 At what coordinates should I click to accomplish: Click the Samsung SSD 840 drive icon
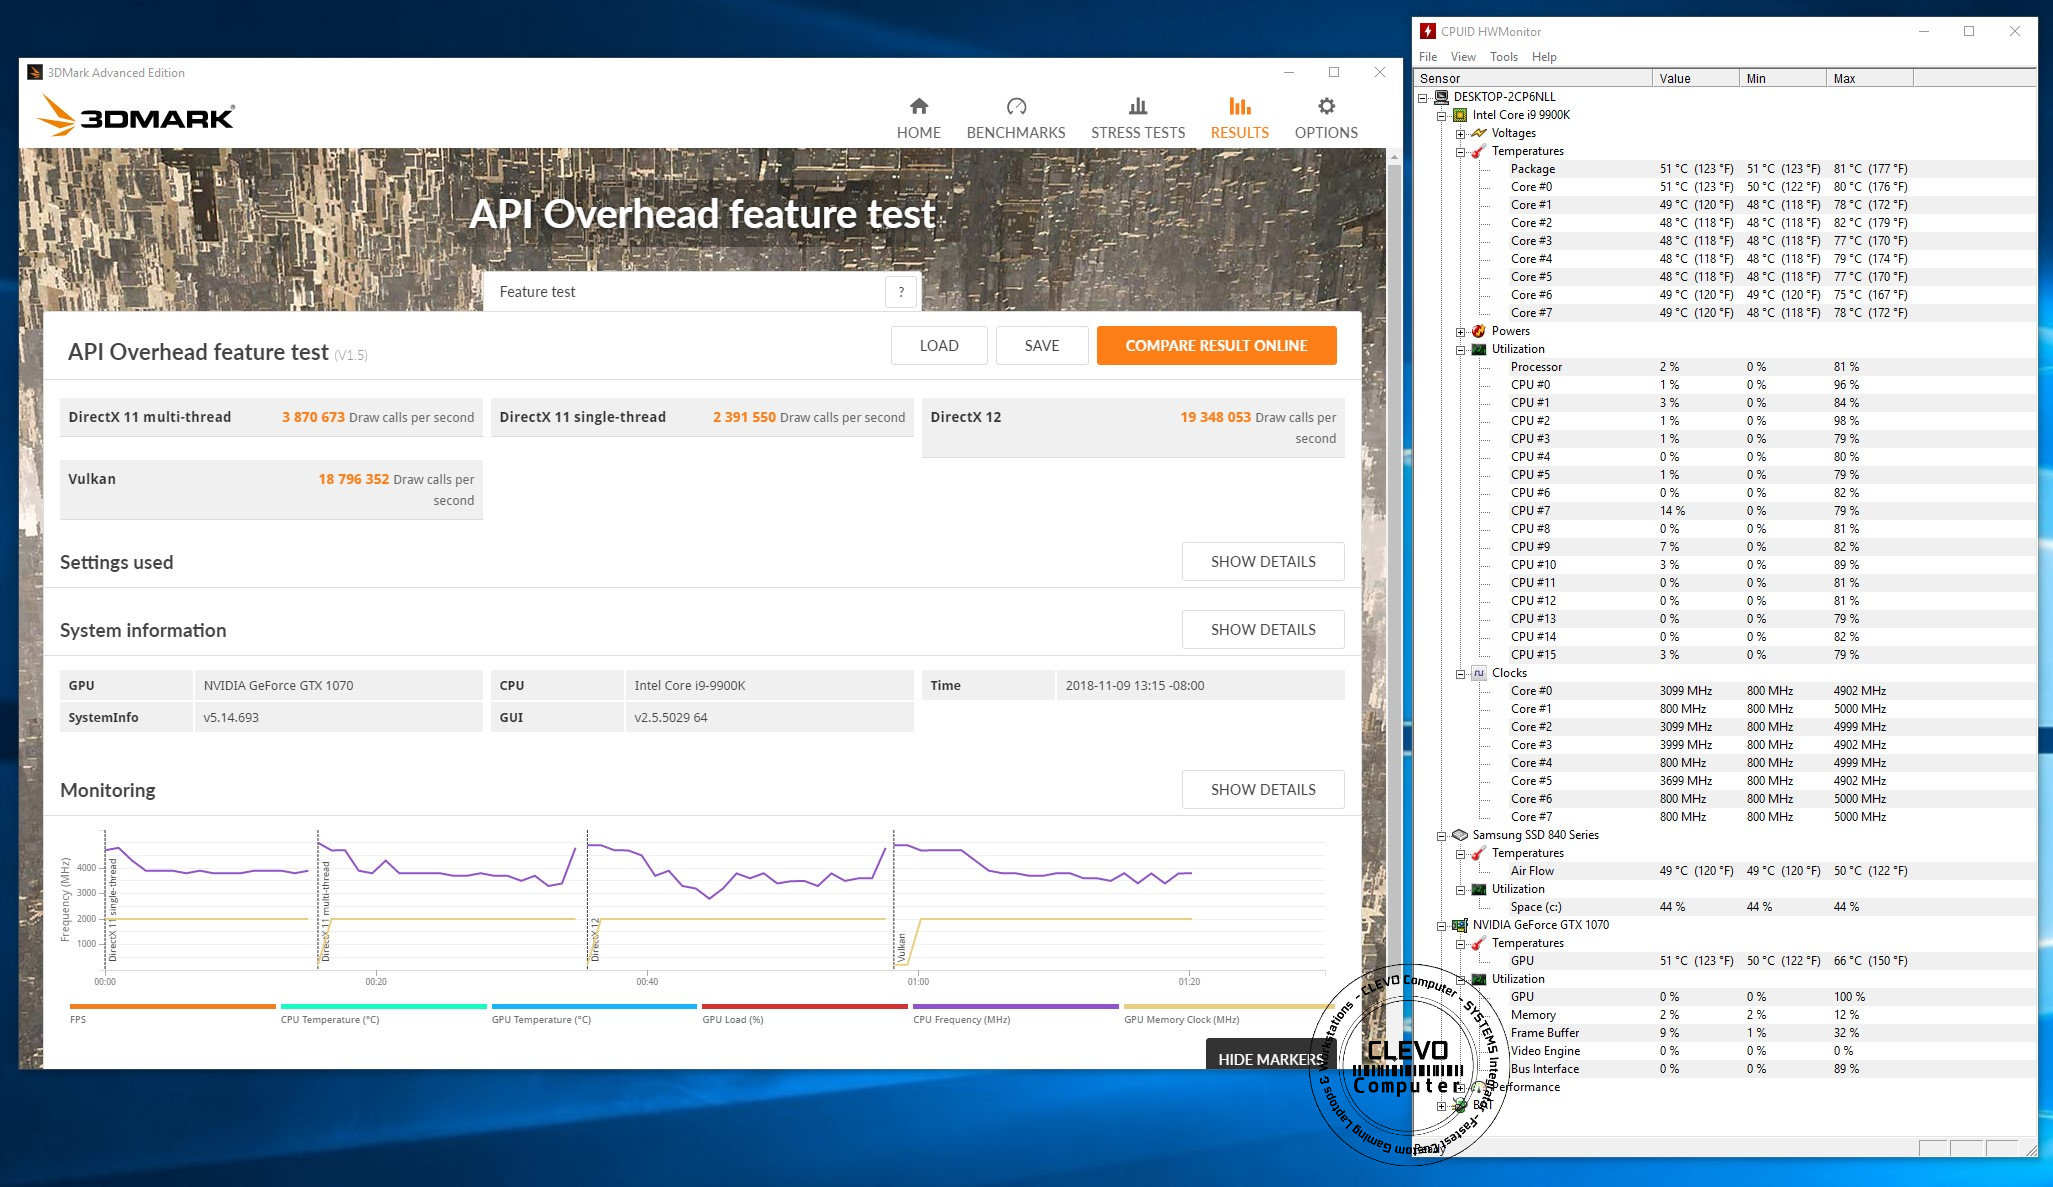[x=1460, y=835]
